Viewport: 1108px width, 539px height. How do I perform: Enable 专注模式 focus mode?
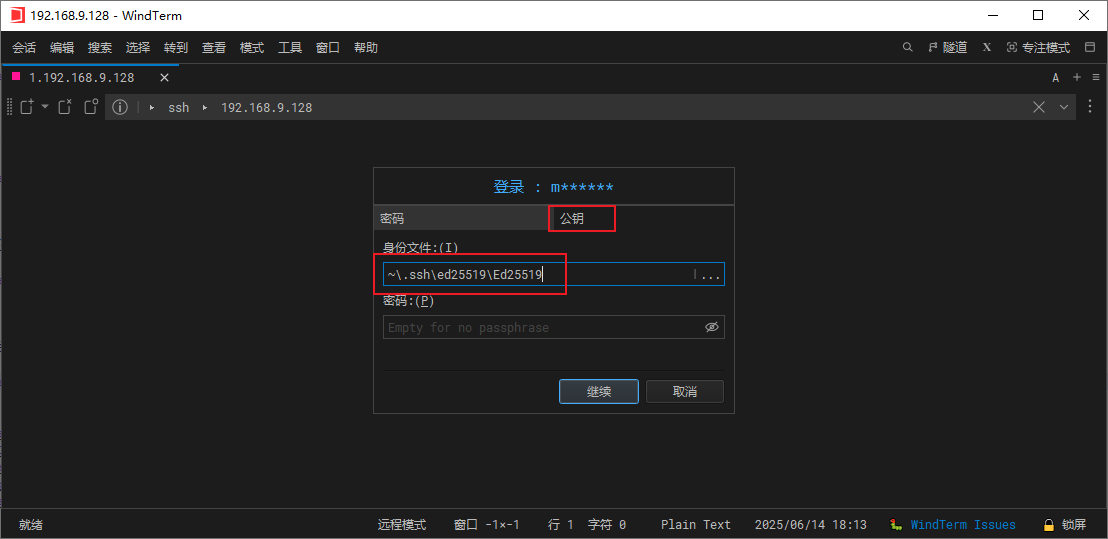click(x=1038, y=47)
